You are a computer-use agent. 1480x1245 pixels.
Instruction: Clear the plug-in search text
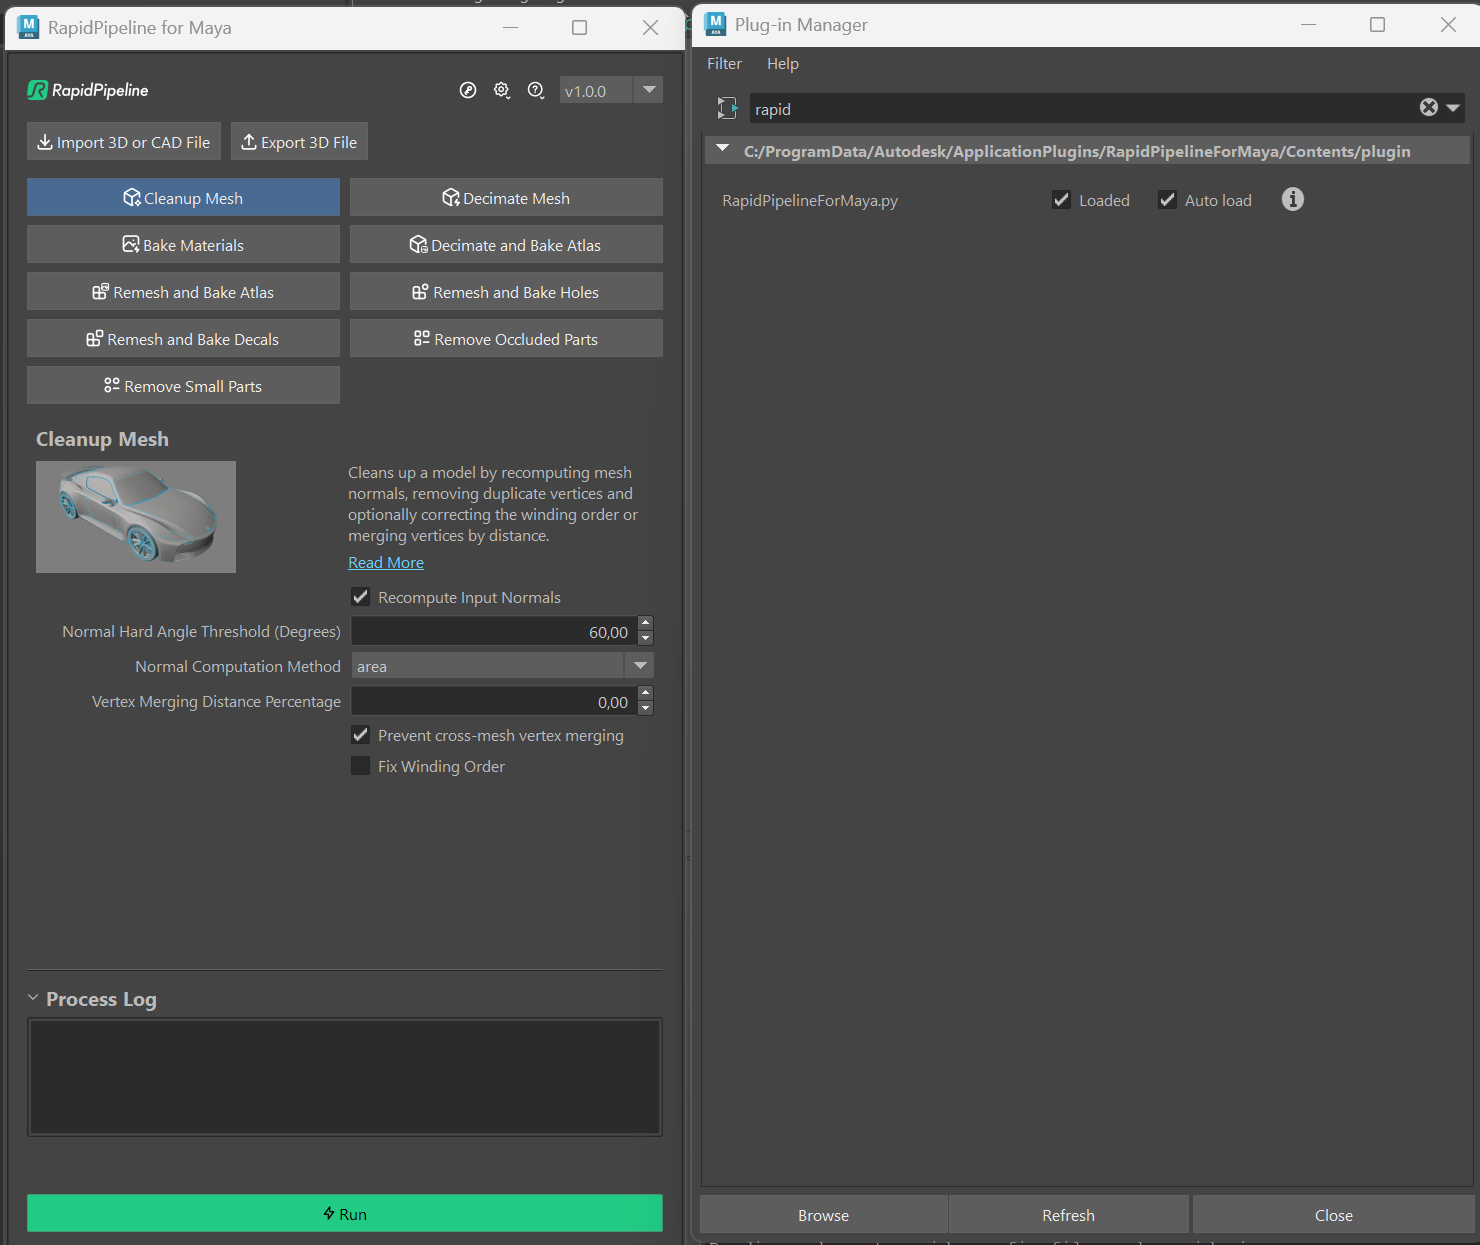pyautogui.click(x=1429, y=107)
